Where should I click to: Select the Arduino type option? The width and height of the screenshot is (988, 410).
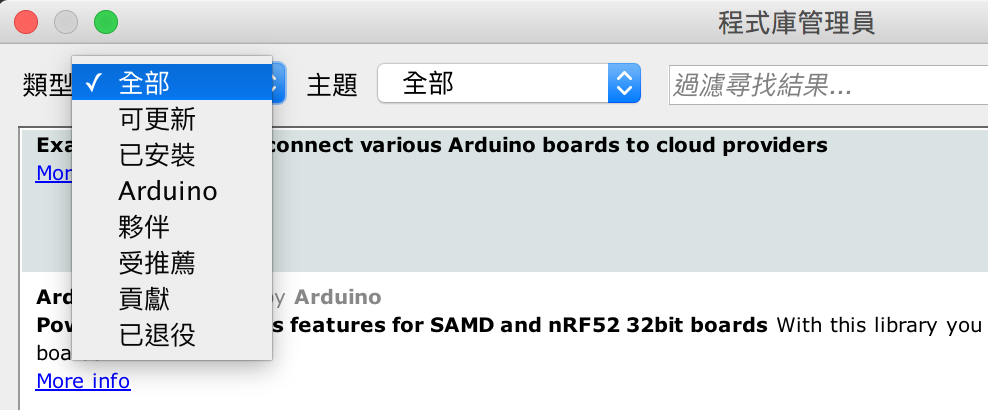click(x=167, y=191)
